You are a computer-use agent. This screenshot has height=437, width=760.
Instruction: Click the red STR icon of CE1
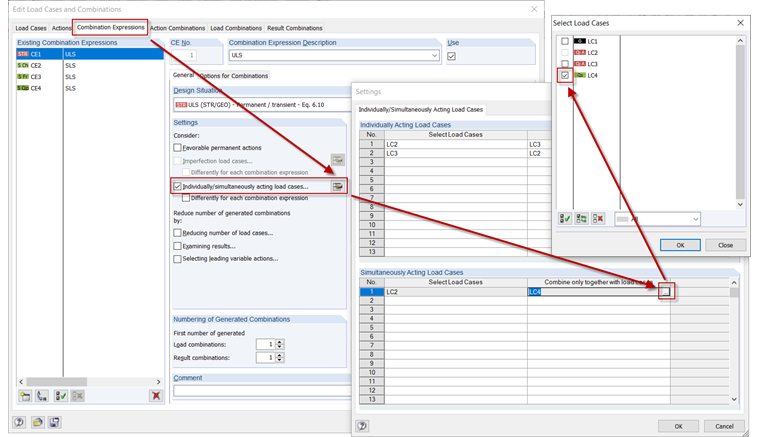(23, 54)
